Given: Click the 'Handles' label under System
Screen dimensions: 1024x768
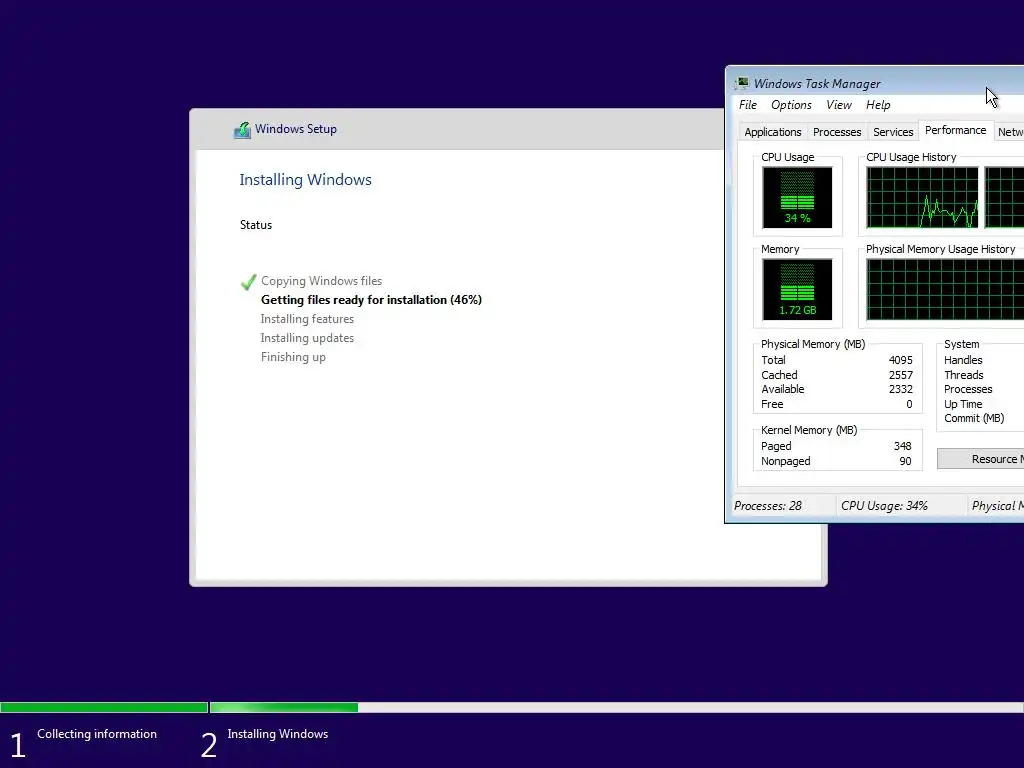Looking at the screenshot, I should [x=963, y=360].
